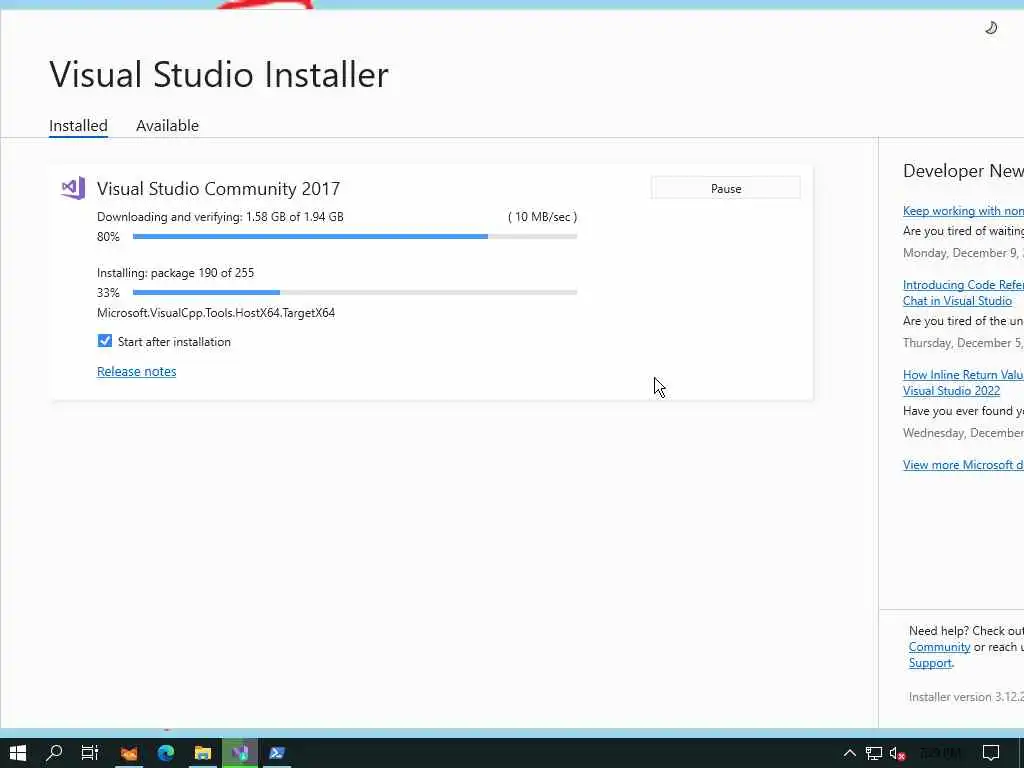Screen dimensions: 1024x768
Task: Open the Keep working with news article link
Action: pos(963,210)
